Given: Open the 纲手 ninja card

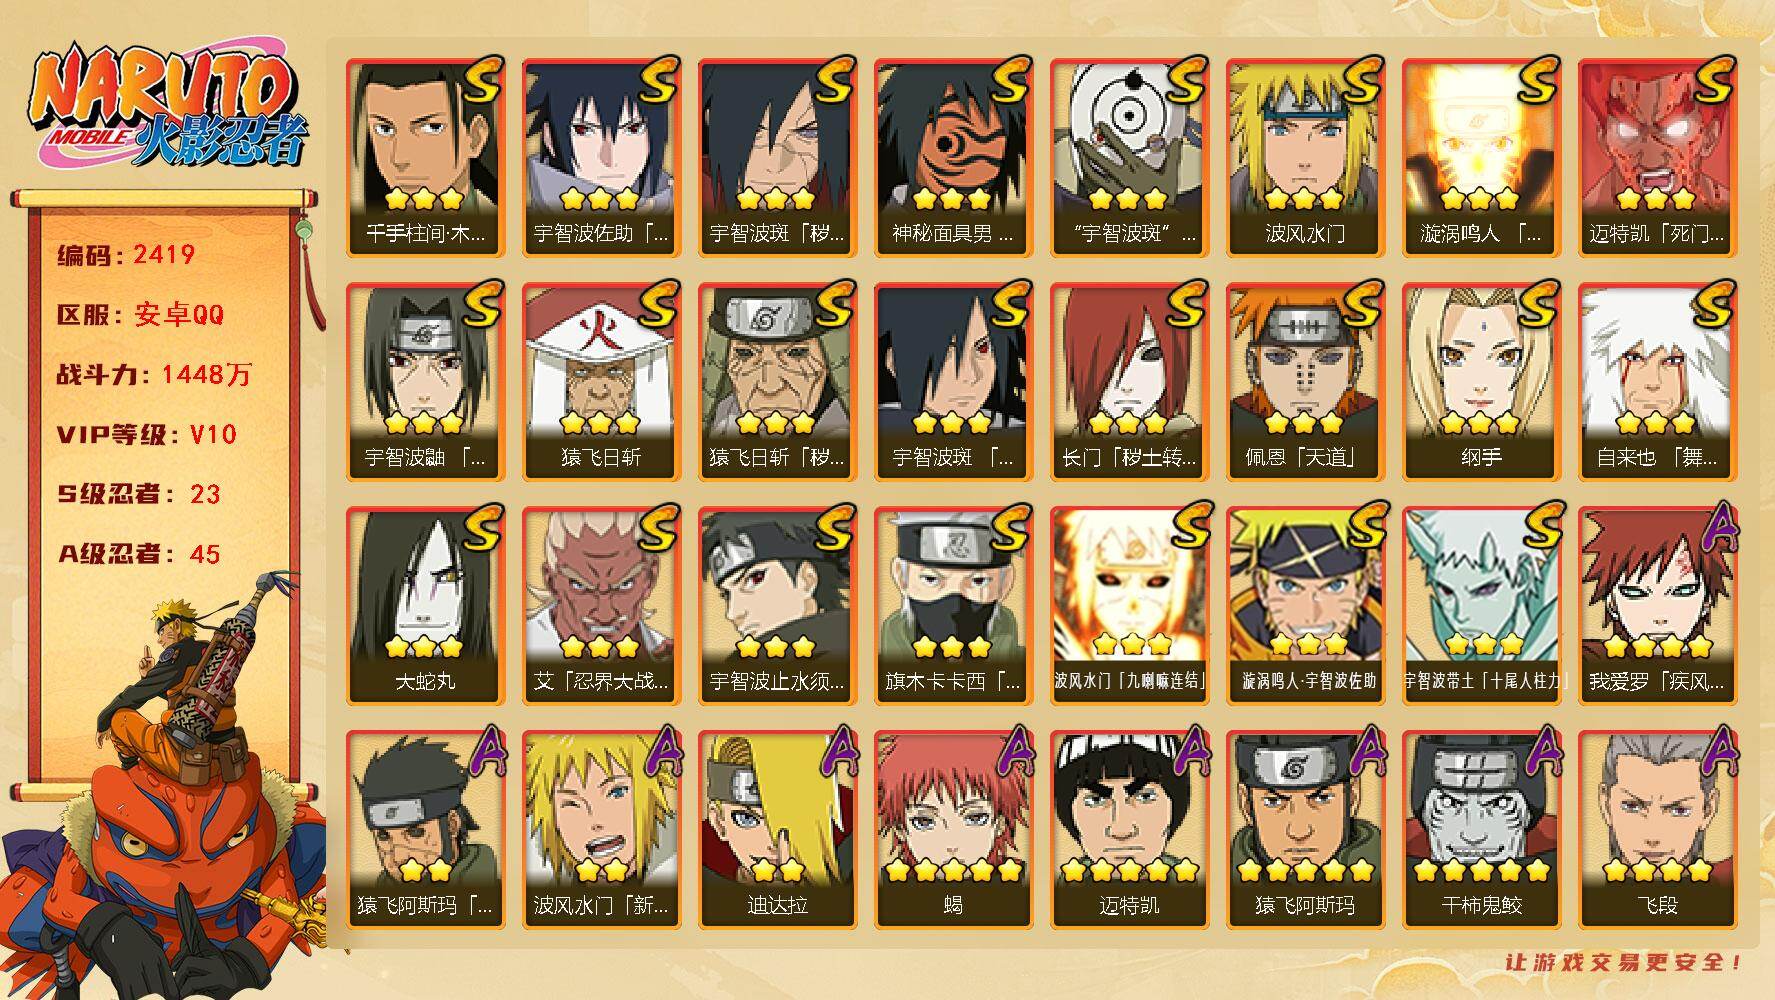Looking at the screenshot, I should pyautogui.click(x=1481, y=381).
